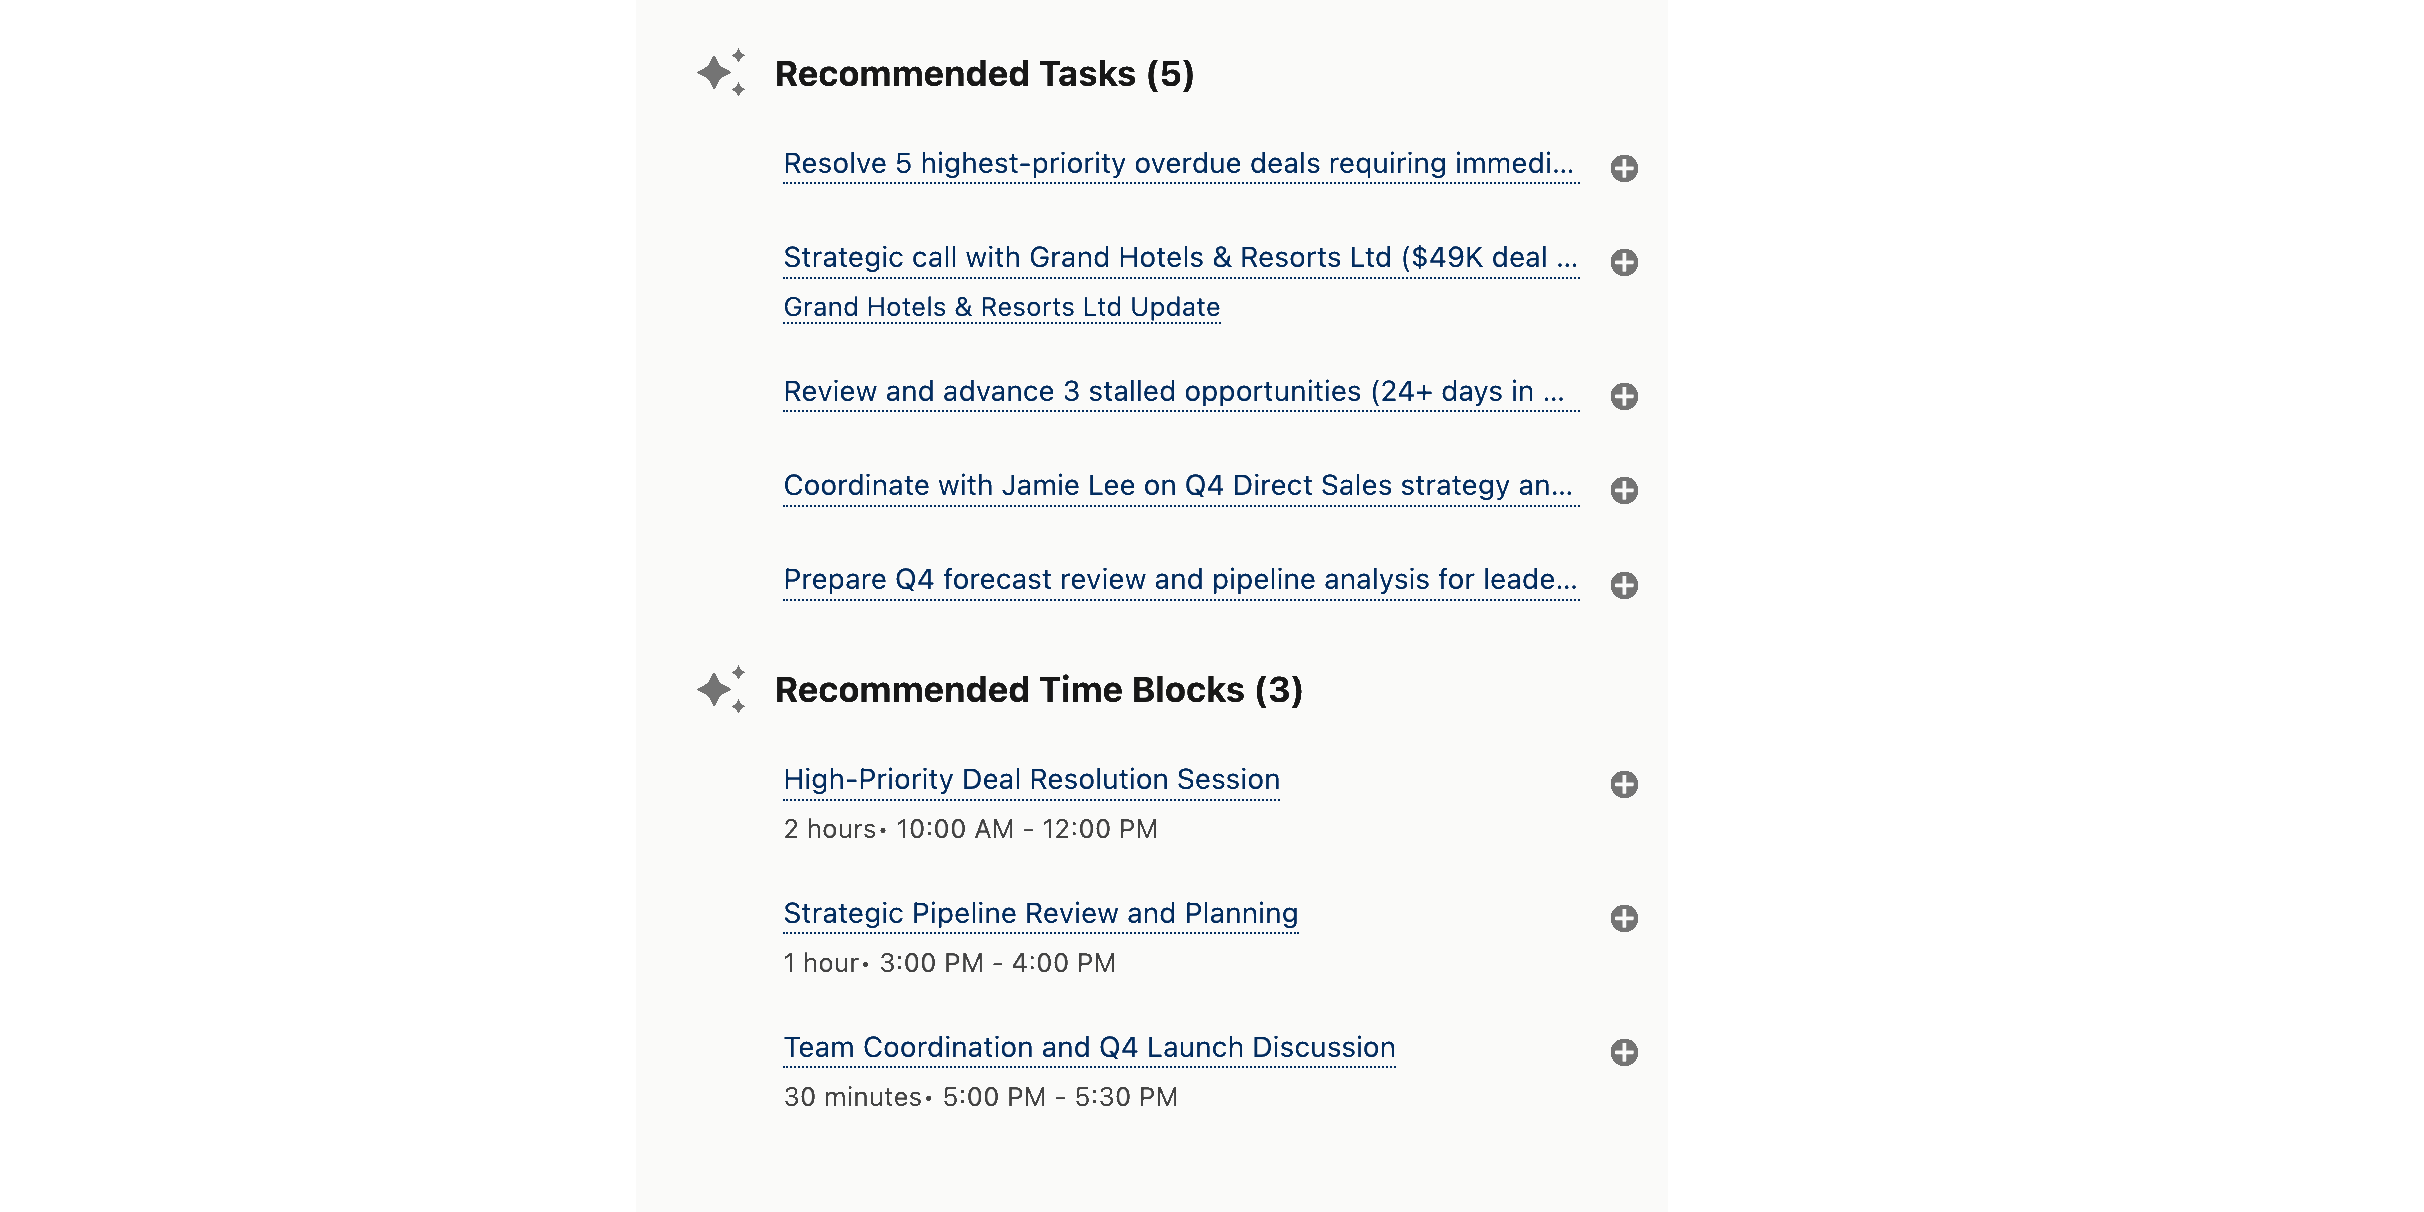Open Team Coordination and Q4 Launch Discussion
Screen dimensions: 2424x1212
point(1089,1047)
